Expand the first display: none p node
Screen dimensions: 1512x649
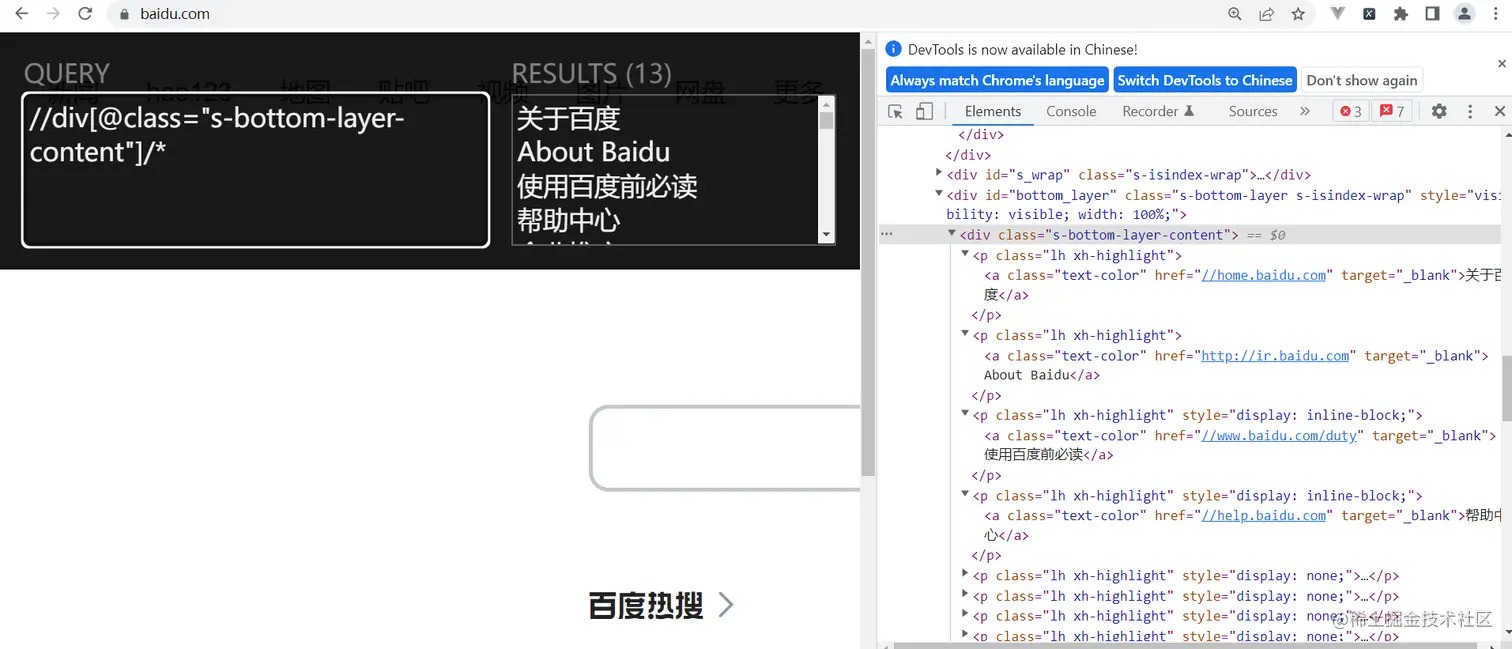click(x=965, y=575)
